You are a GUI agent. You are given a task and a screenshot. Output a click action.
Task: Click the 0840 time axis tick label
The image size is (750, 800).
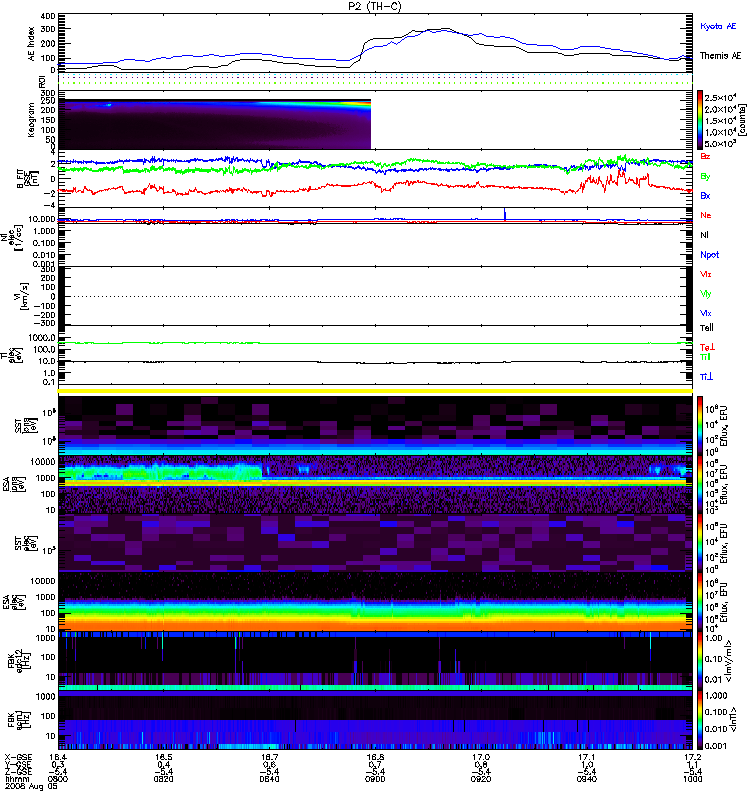click(269, 779)
